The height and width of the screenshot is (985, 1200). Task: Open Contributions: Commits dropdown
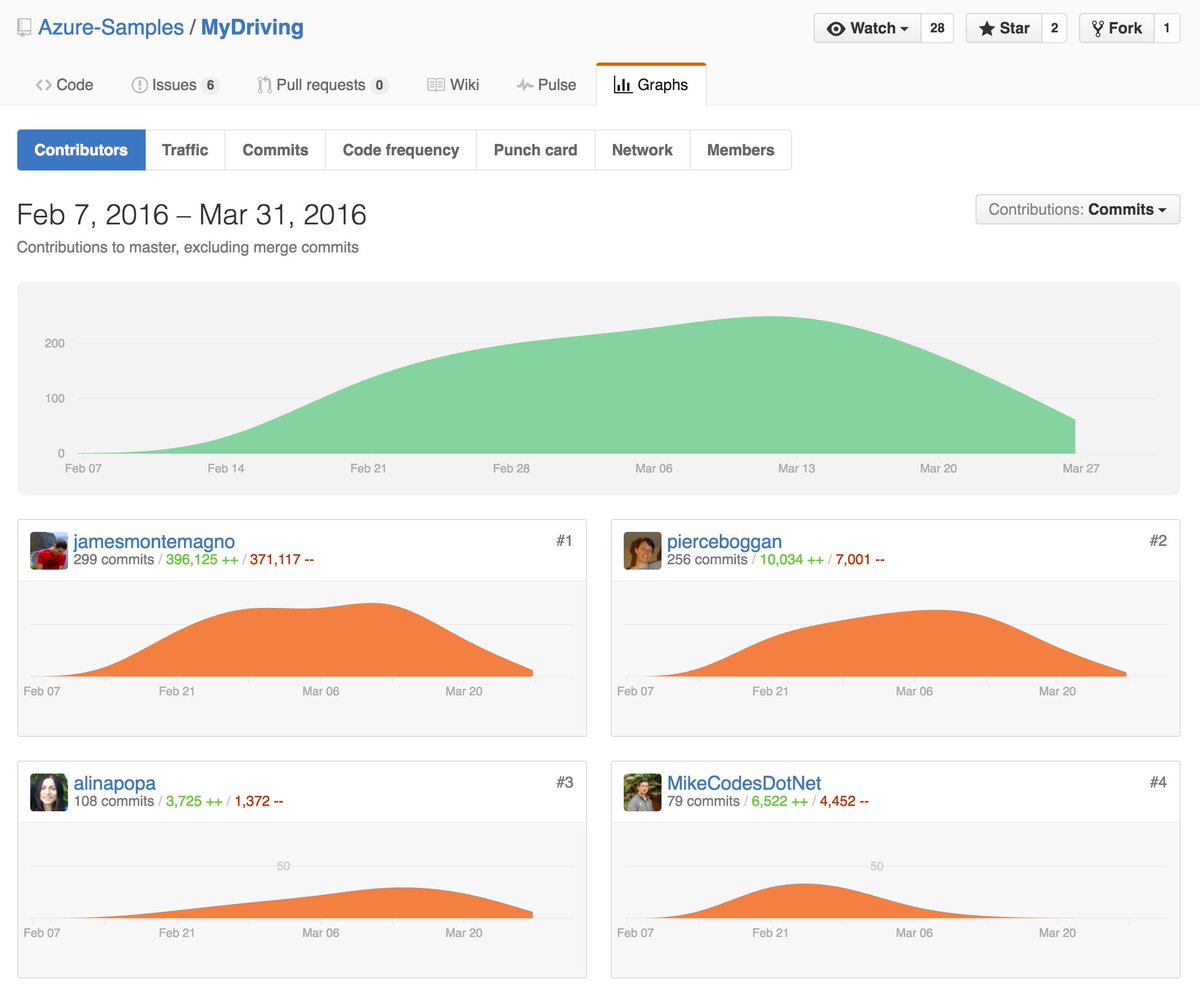pyautogui.click(x=1078, y=209)
